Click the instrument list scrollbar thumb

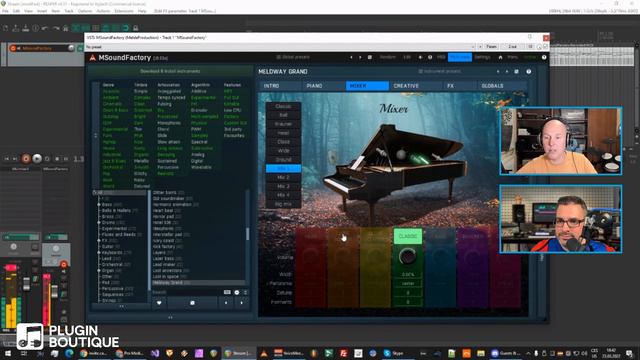[x=247, y=234]
